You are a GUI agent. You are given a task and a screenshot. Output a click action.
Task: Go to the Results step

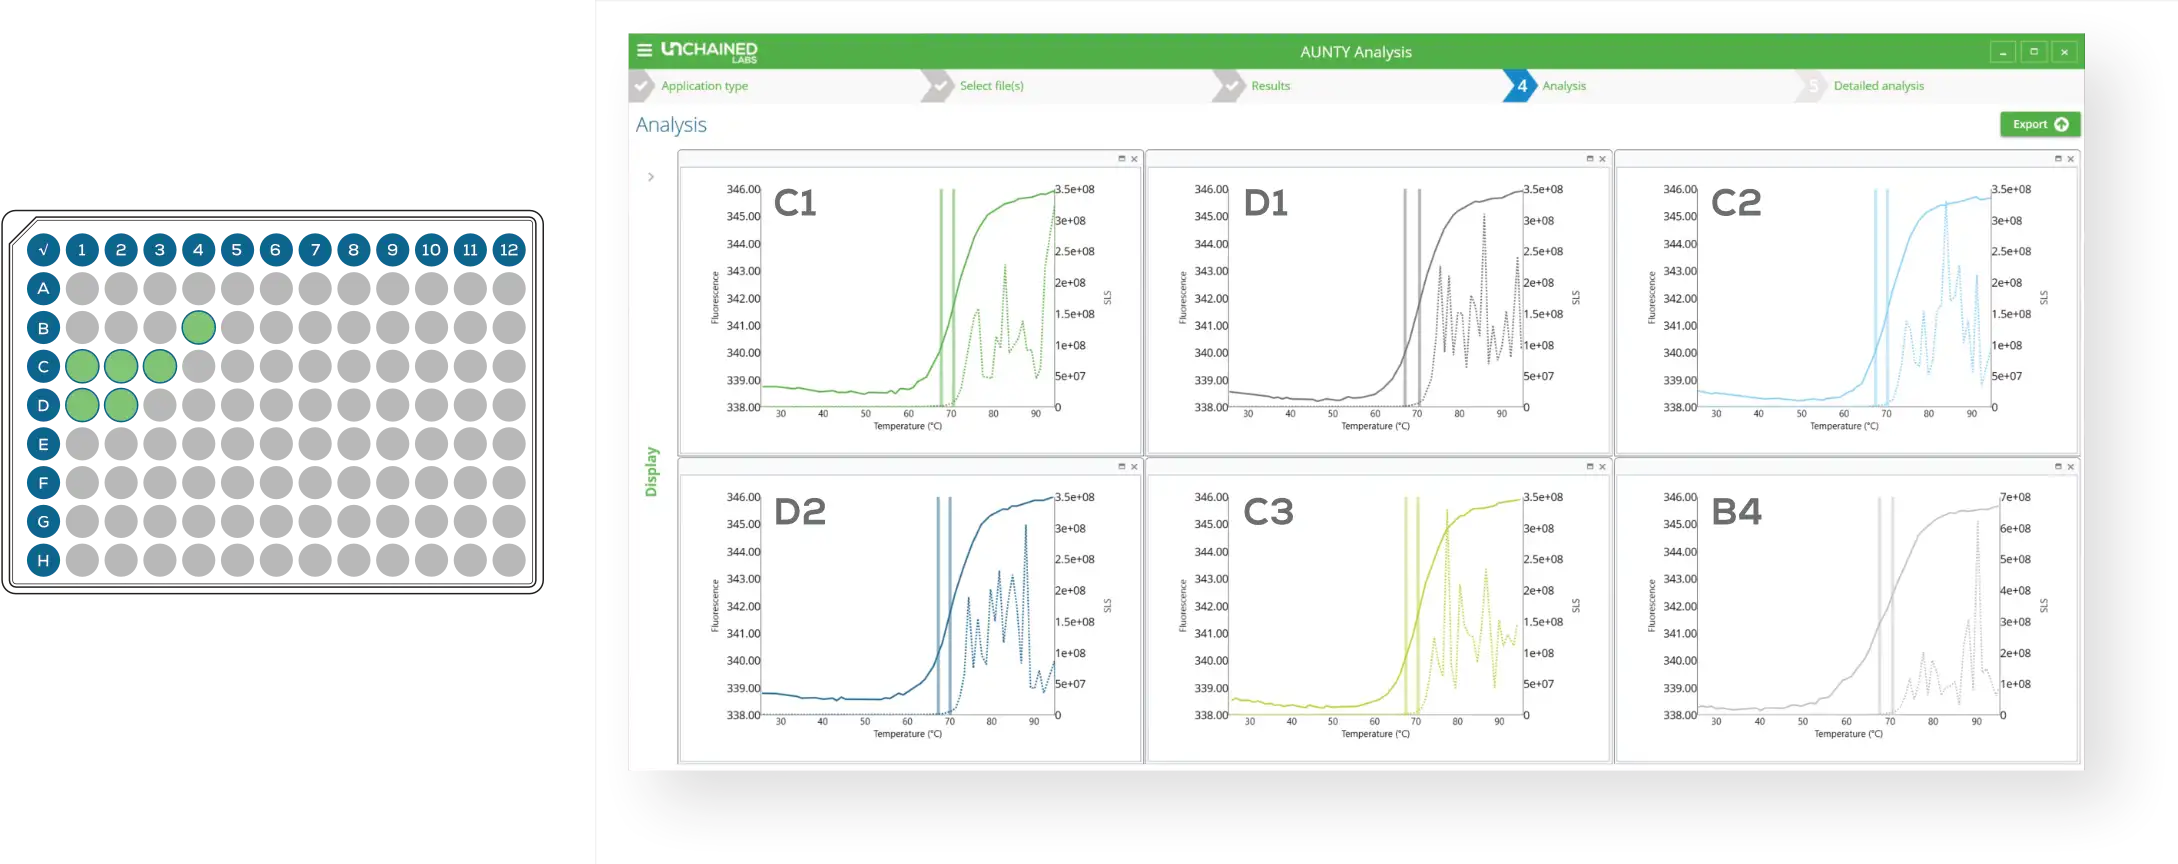(x=1270, y=86)
